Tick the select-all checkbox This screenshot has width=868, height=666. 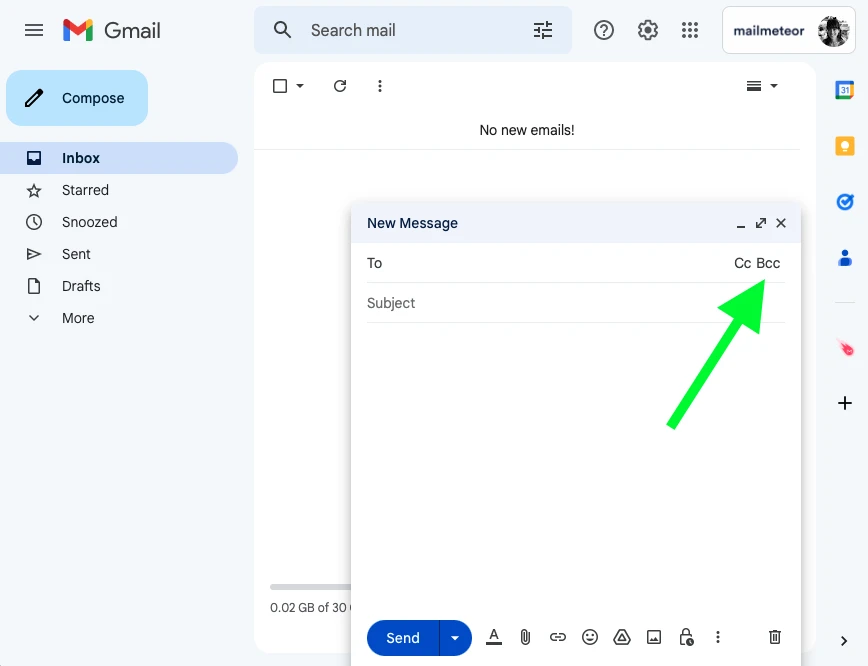pos(280,86)
